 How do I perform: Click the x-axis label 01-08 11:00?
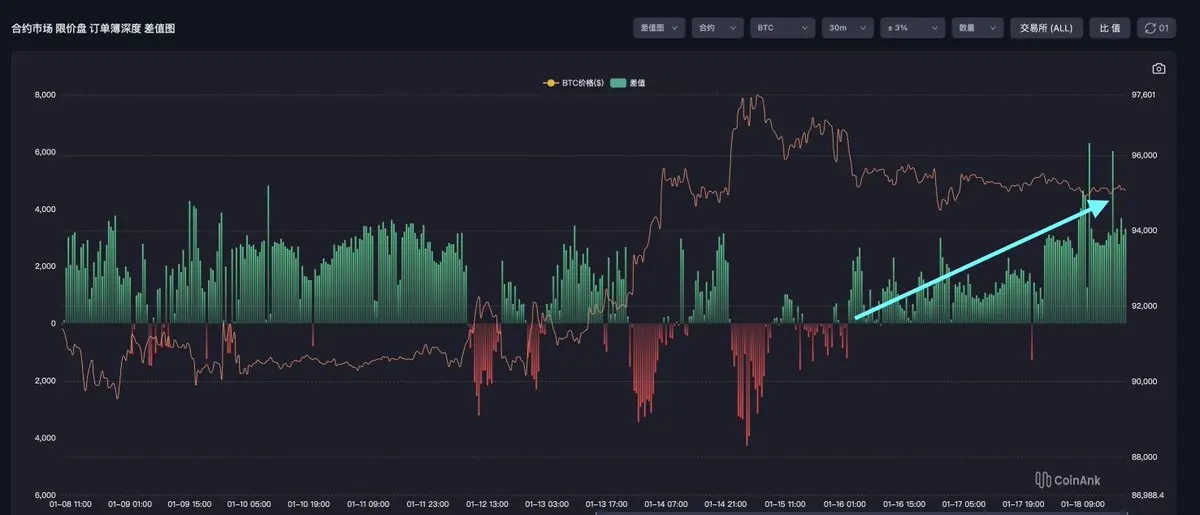(70, 506)
